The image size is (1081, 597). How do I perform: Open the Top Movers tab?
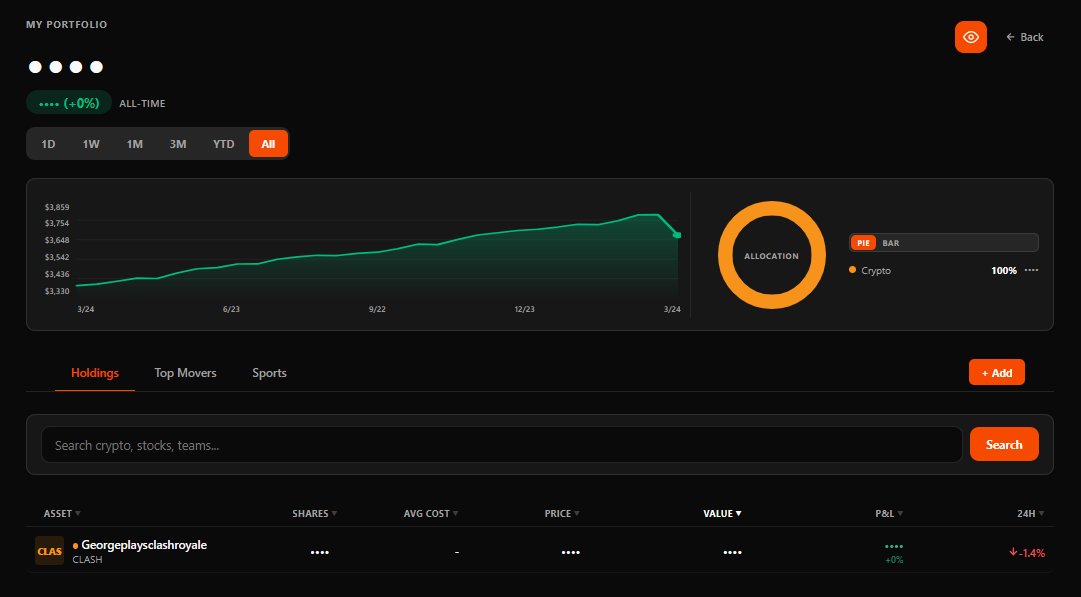click(185, 373)
